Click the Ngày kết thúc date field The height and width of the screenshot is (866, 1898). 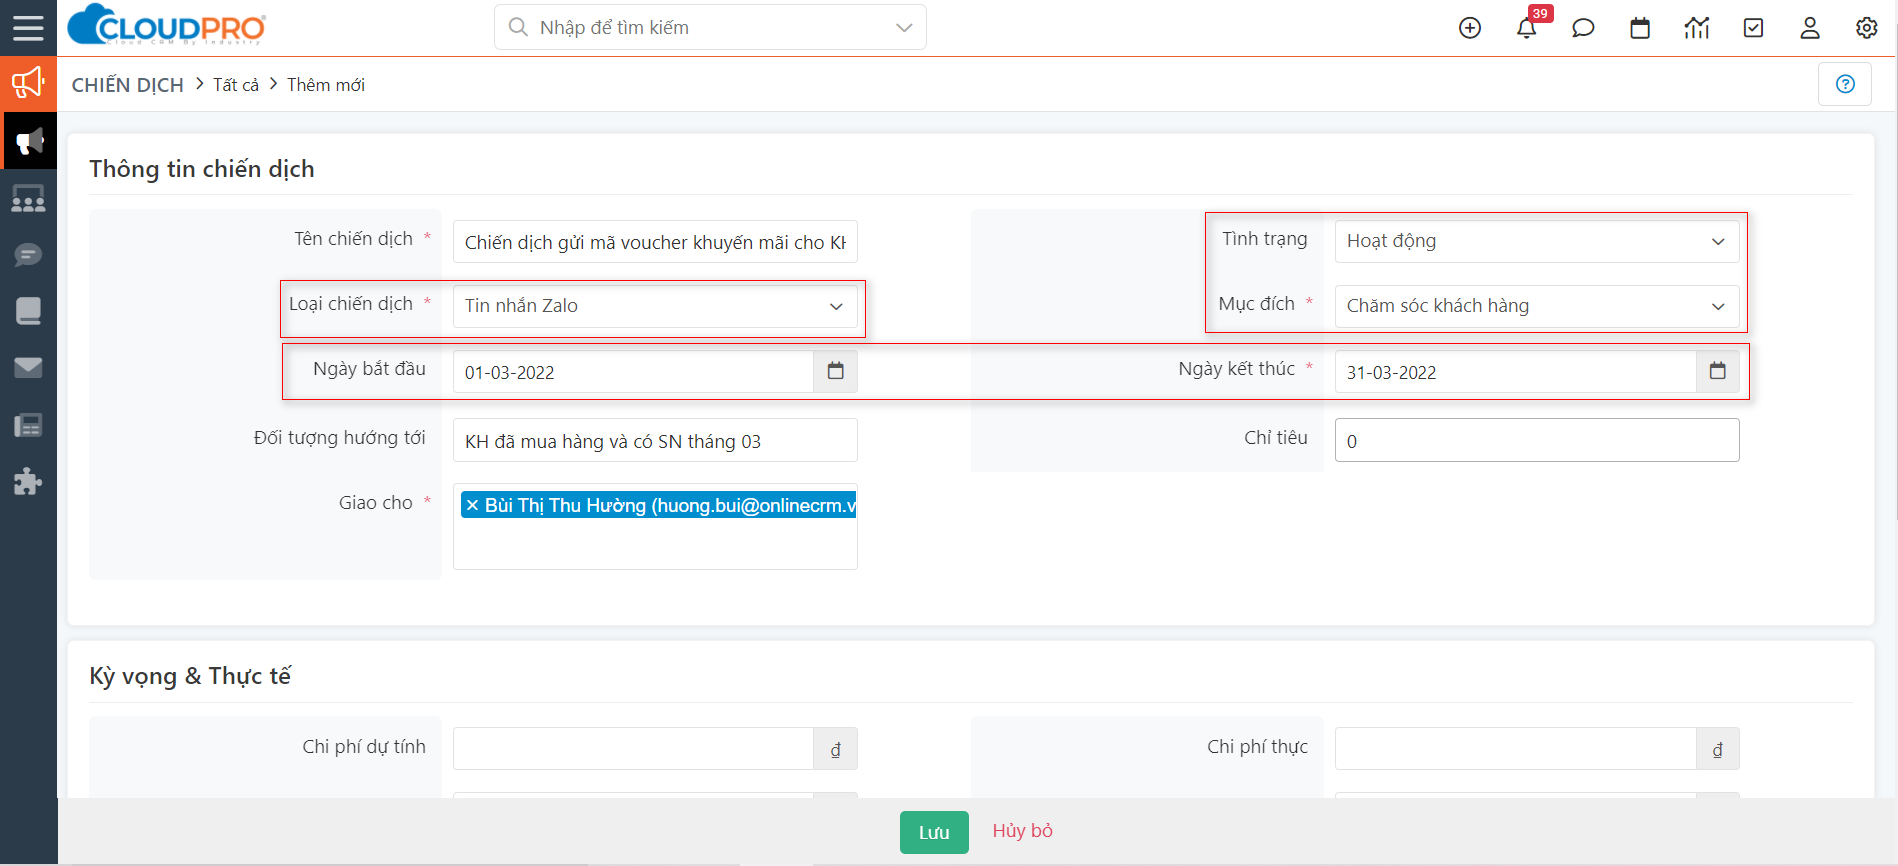click(1515, 372)
